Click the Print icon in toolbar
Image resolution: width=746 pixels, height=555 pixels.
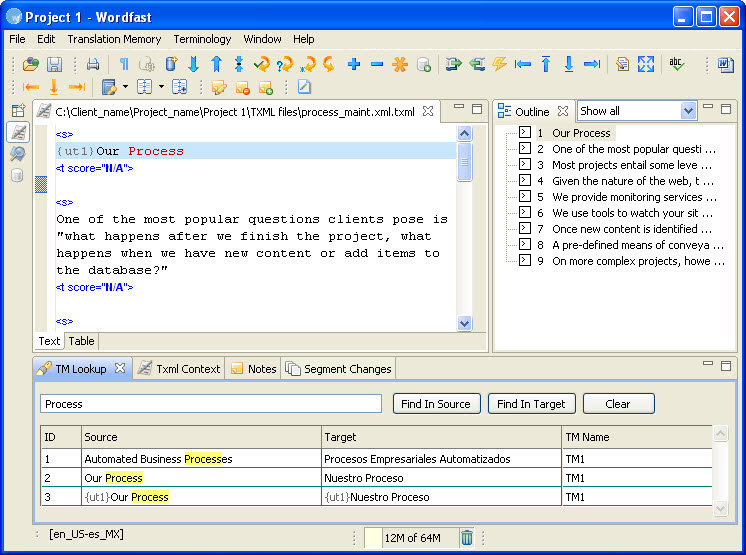92,64
